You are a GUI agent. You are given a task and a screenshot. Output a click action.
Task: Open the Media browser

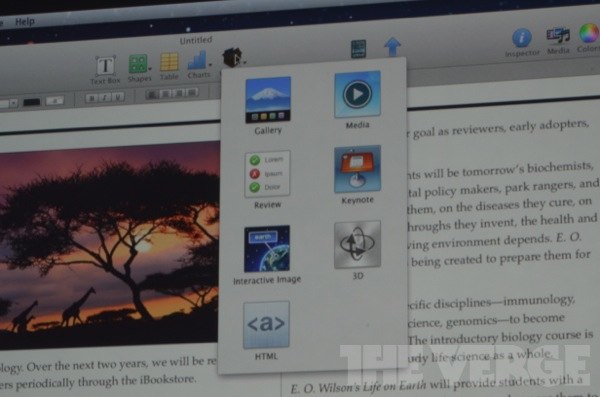point(558,40)
